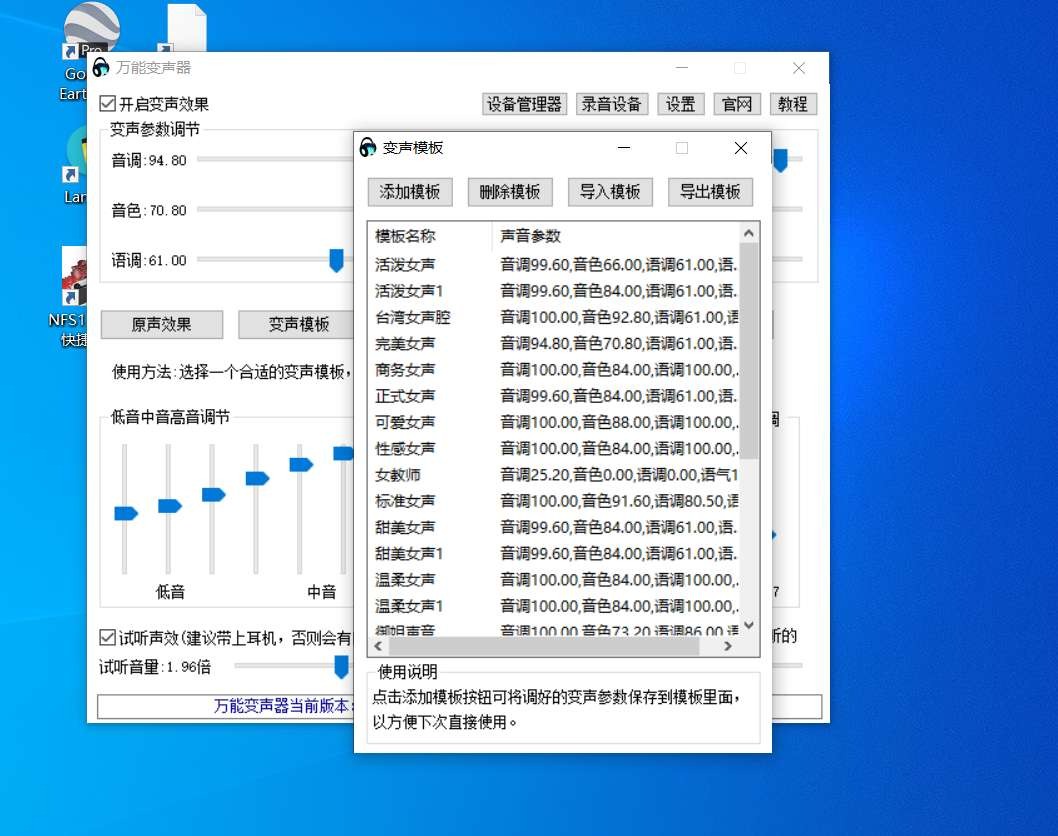Screen dimensions: 1058x836
Task: Toggle the 开启变声效果 checkbox
Action: pos(108,104)
